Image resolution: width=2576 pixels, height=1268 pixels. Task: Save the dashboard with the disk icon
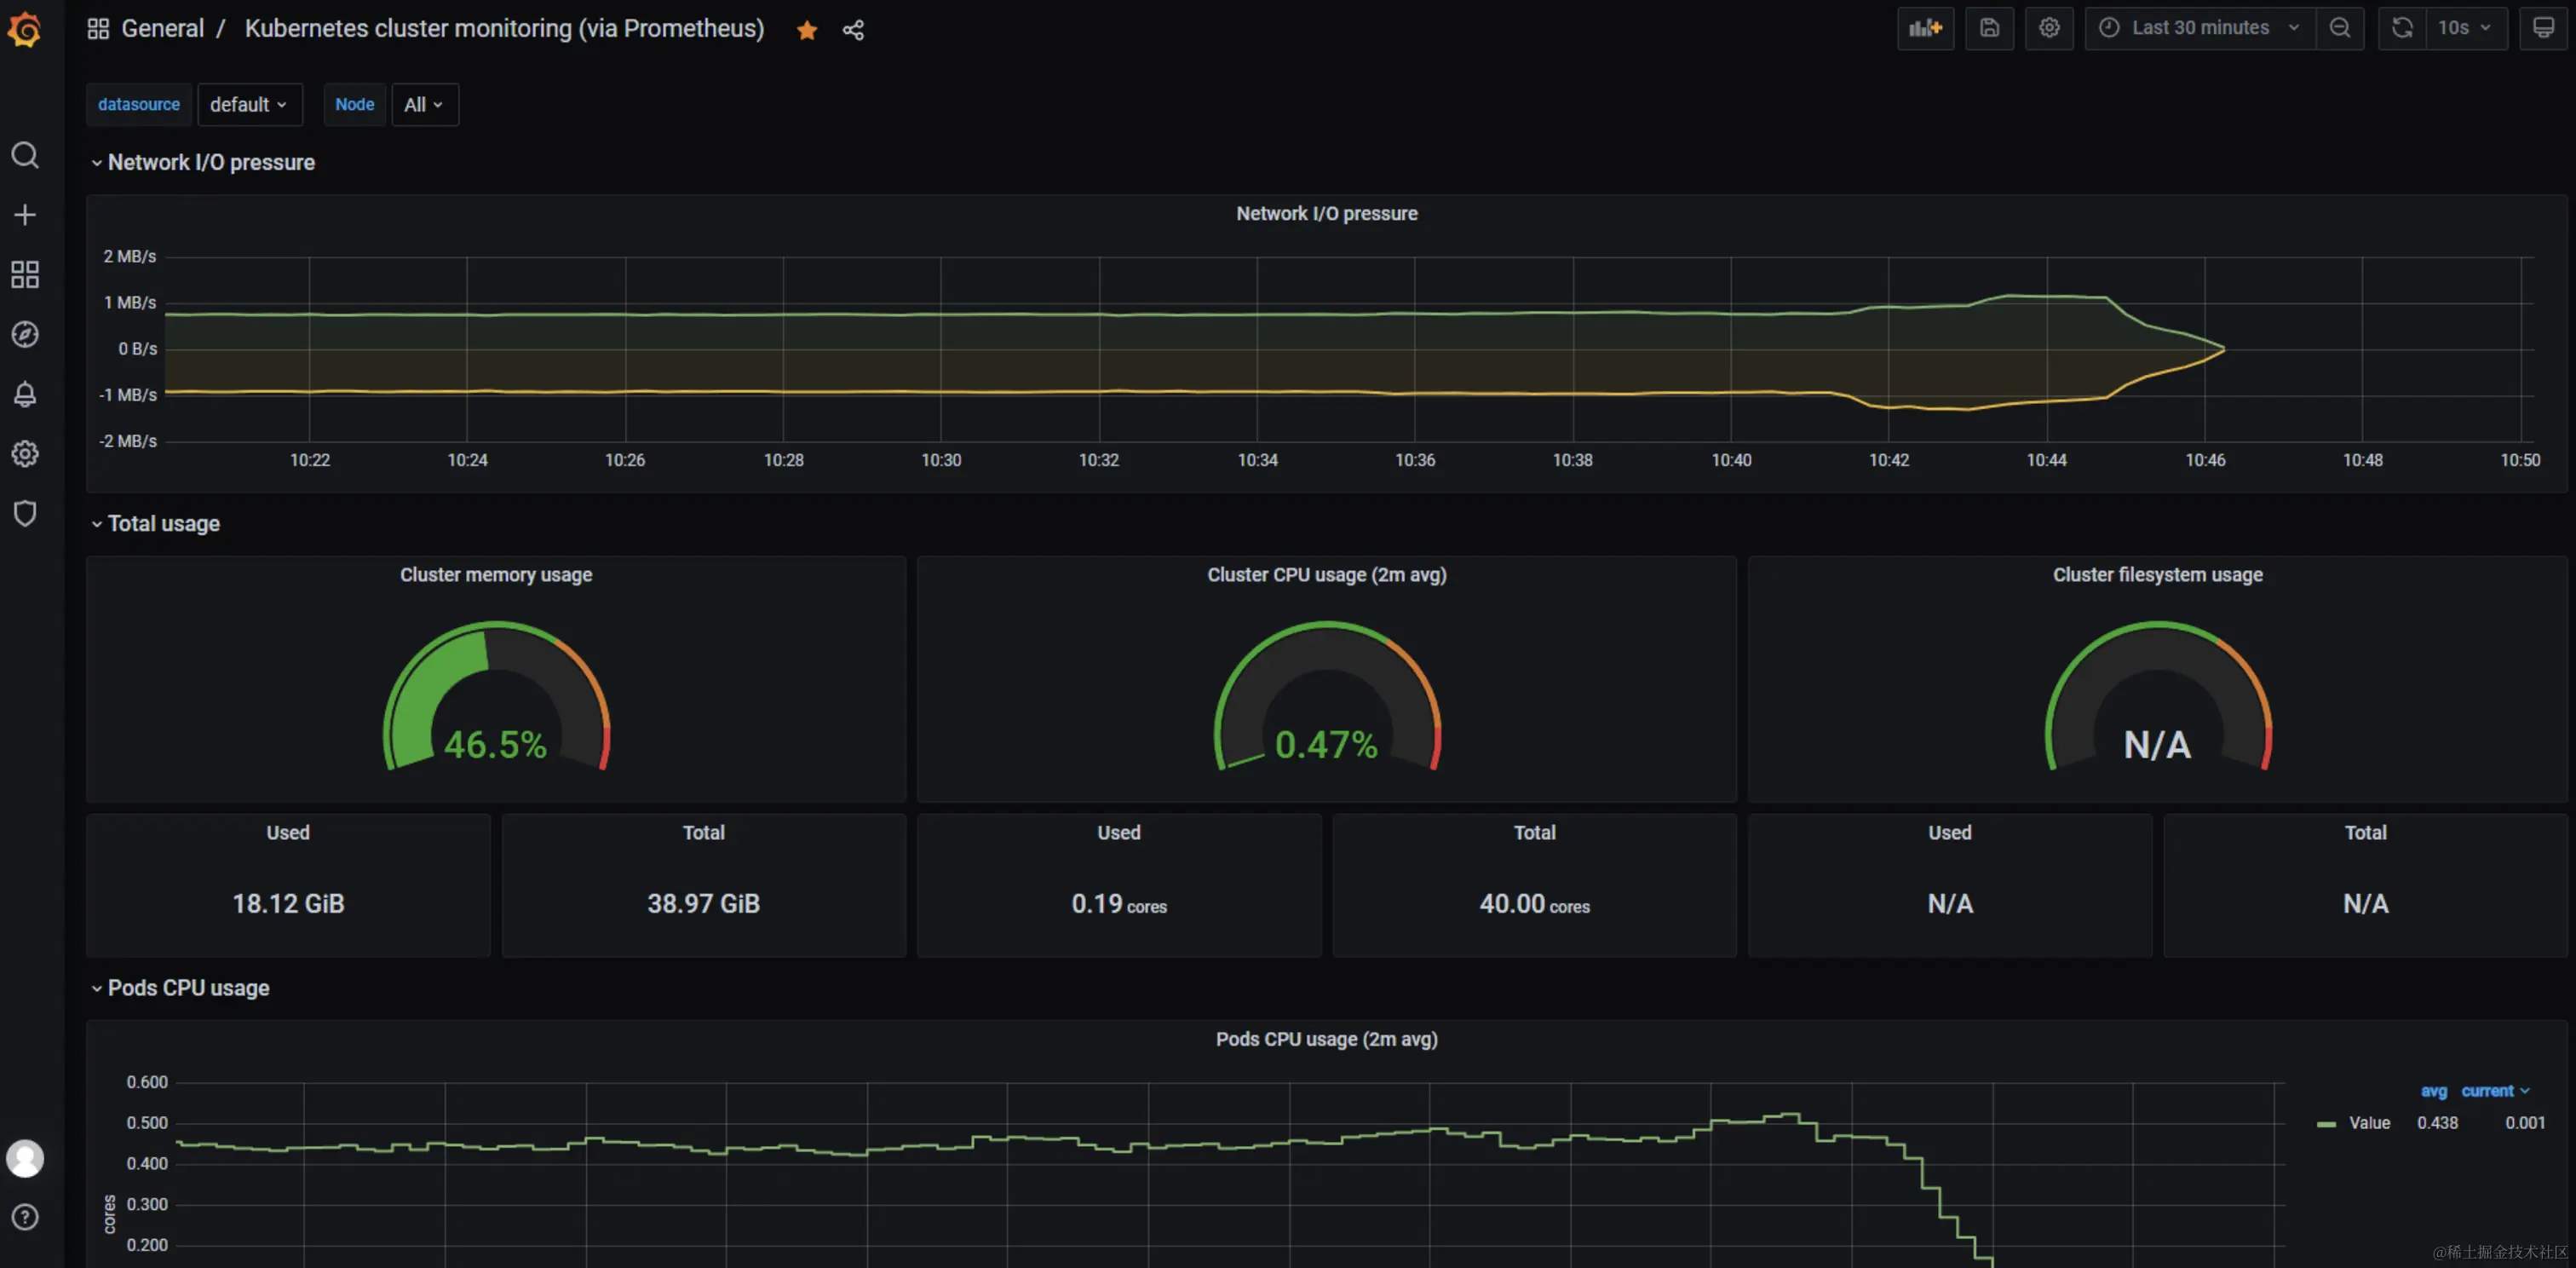(x=1989, y=28)
